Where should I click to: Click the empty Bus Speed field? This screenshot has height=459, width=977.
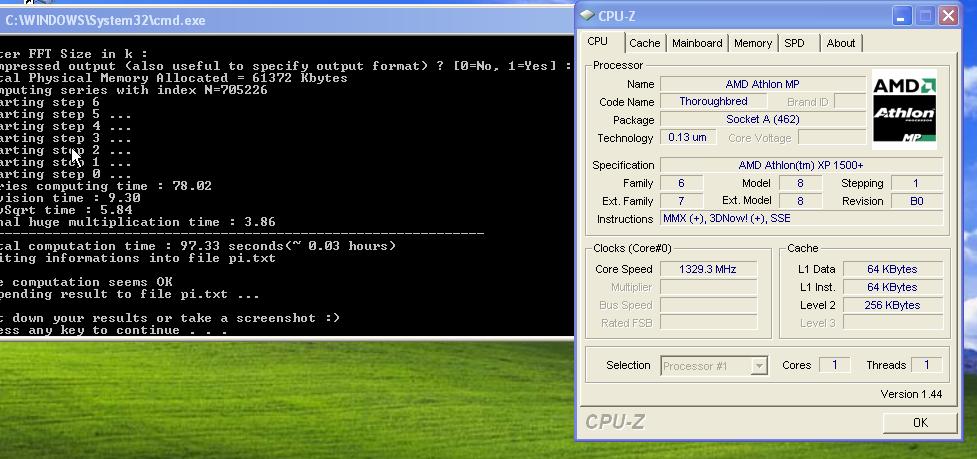pyautogui.click(x=708, y=305)
